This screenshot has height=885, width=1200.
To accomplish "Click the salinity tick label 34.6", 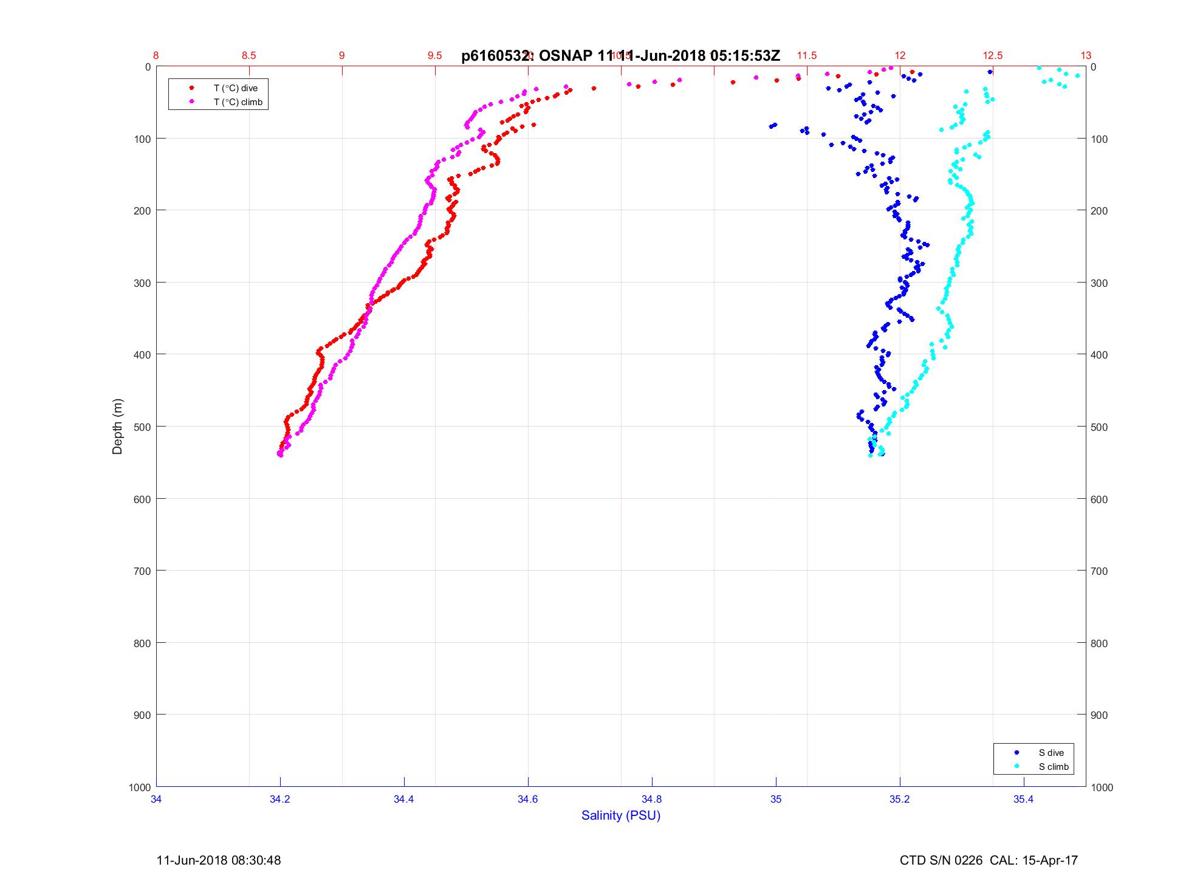I will [x=528, y=799].
